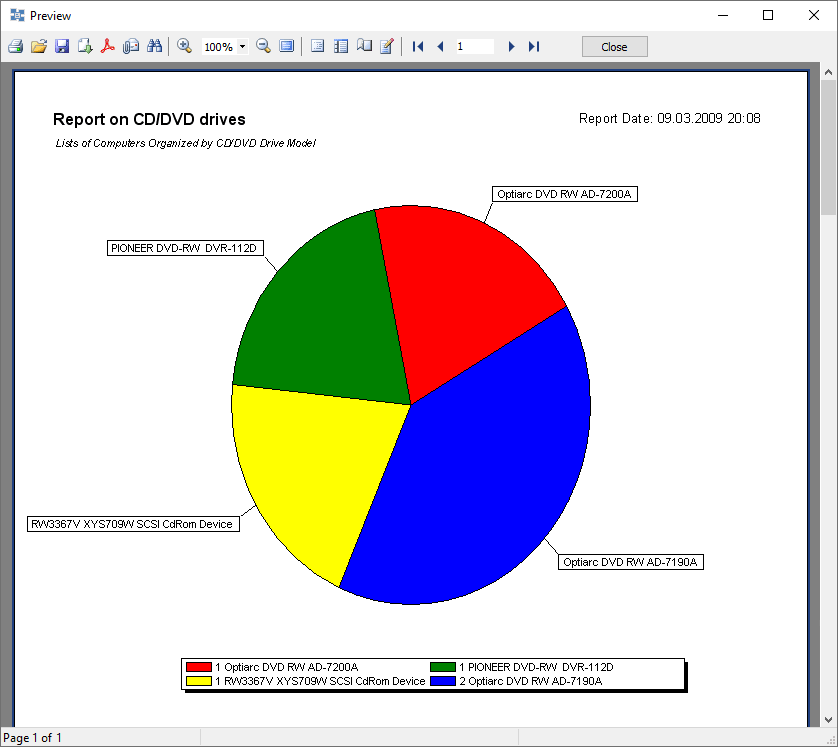838x747 pixels.
Task: Click 'Report Date: 09.03.2009 20:08' text
Action: 670,118
